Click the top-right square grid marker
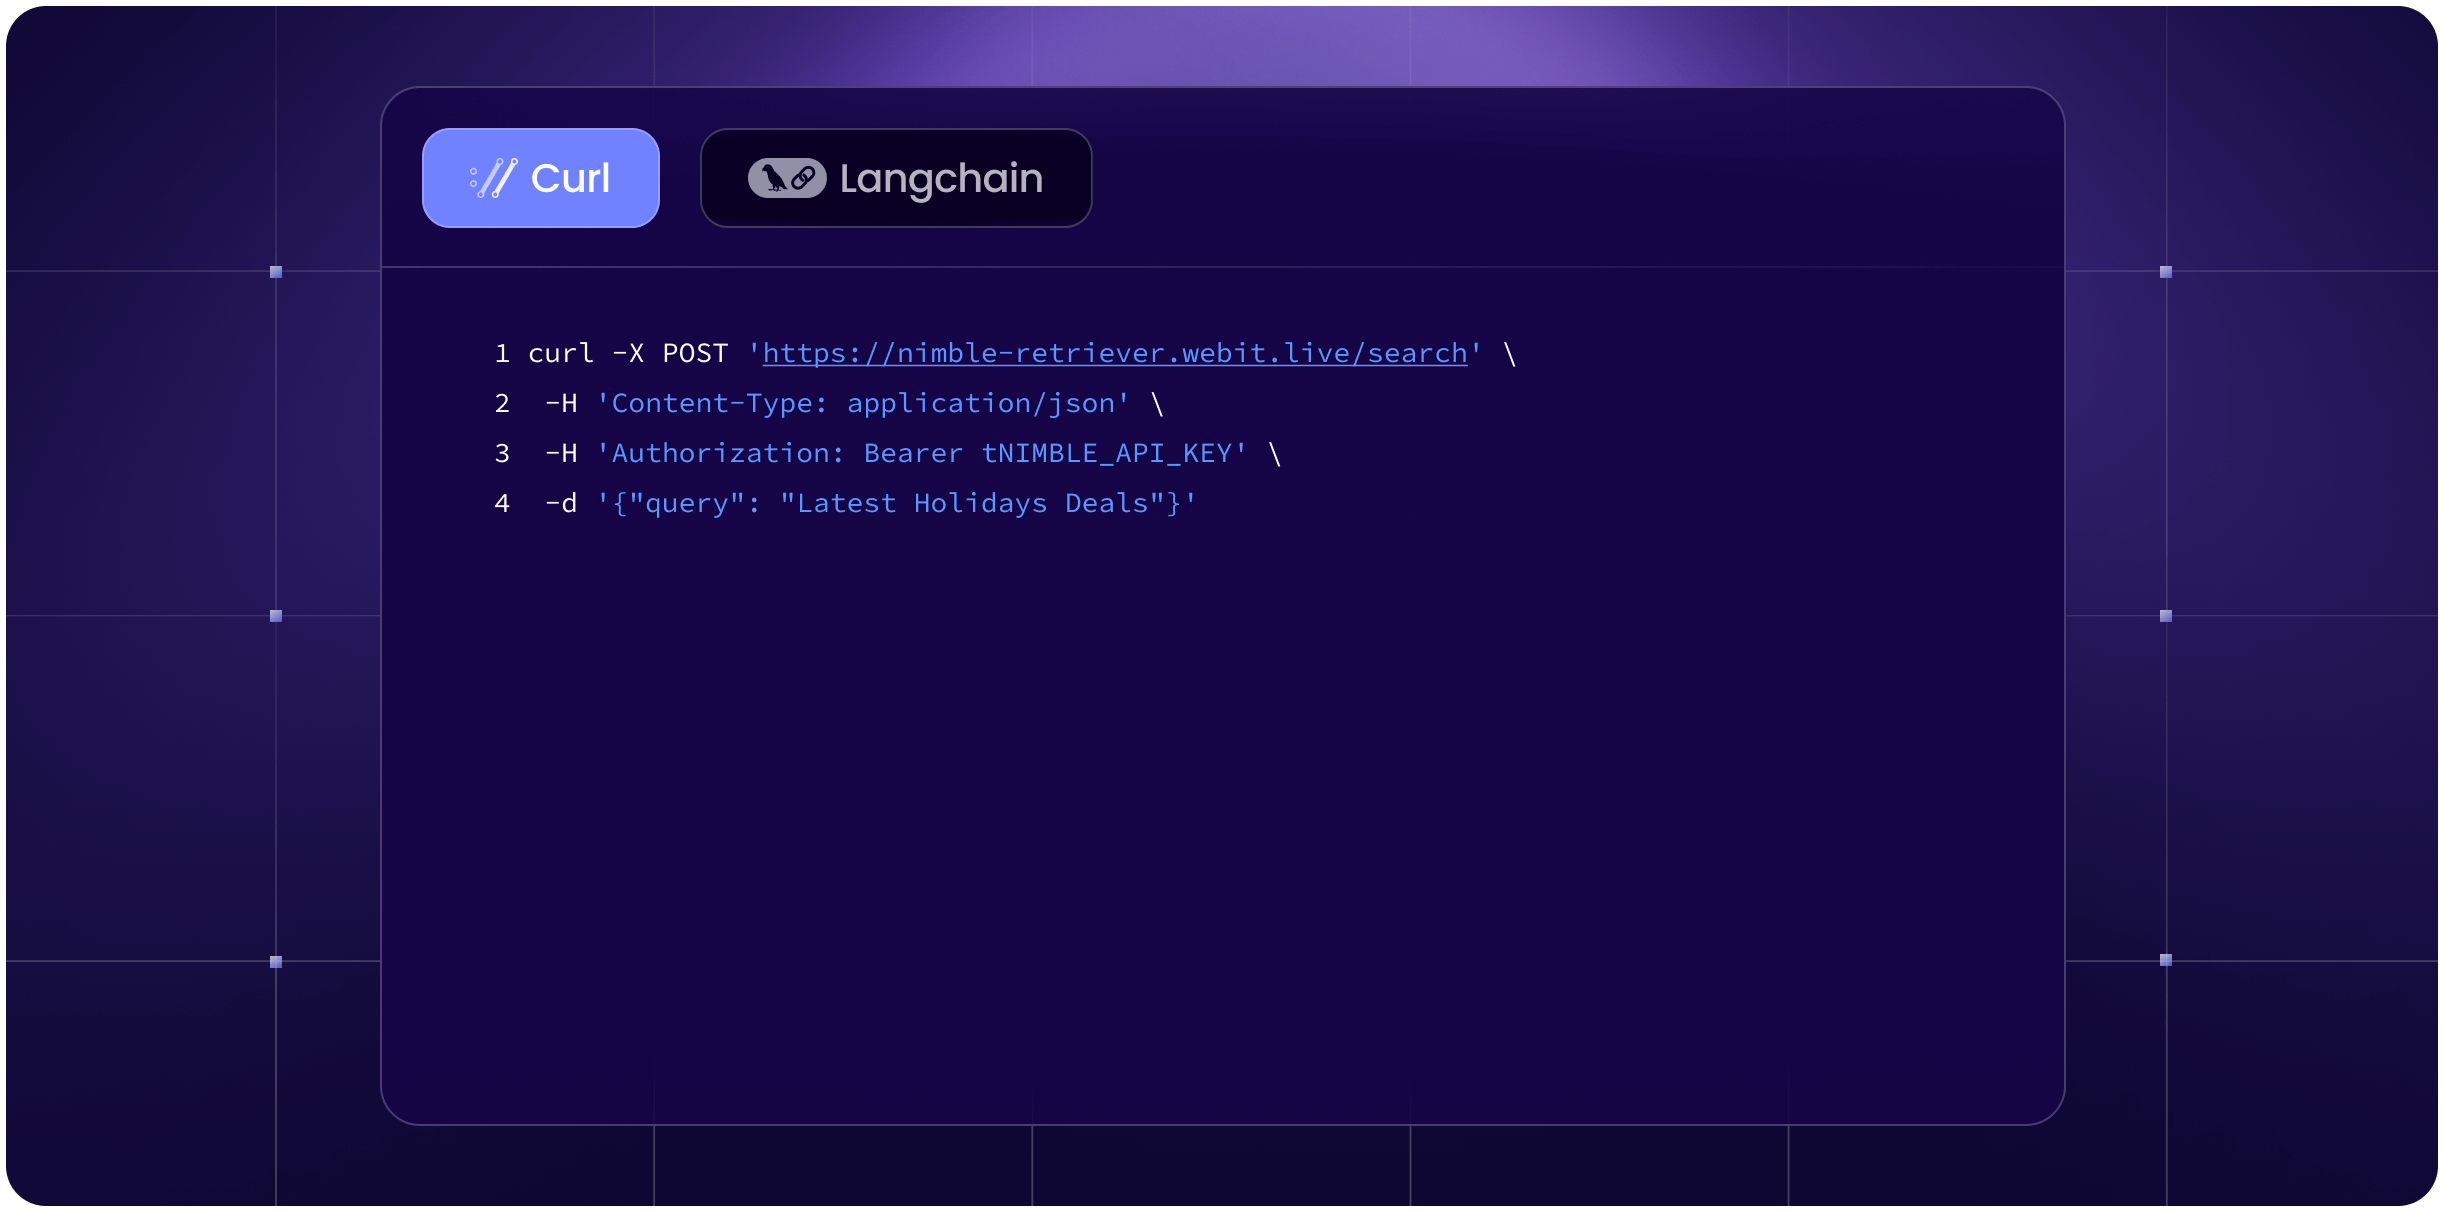Image resolution: width=2444 pixels, height=1212 pixels. pyautogui.click(x=2166, y=272)
